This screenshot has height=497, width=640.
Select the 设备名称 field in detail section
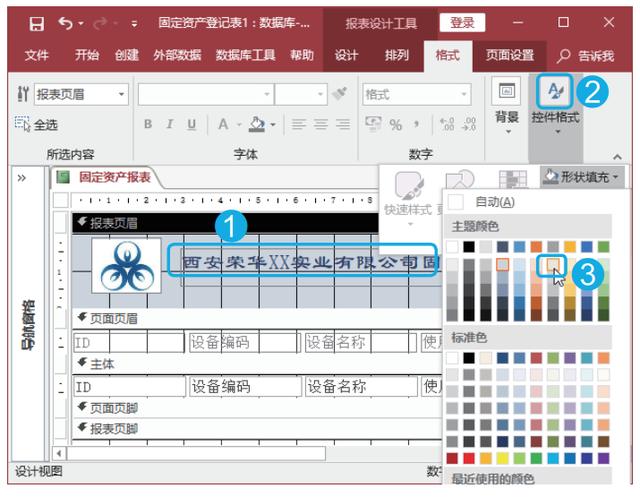point(361,386)
